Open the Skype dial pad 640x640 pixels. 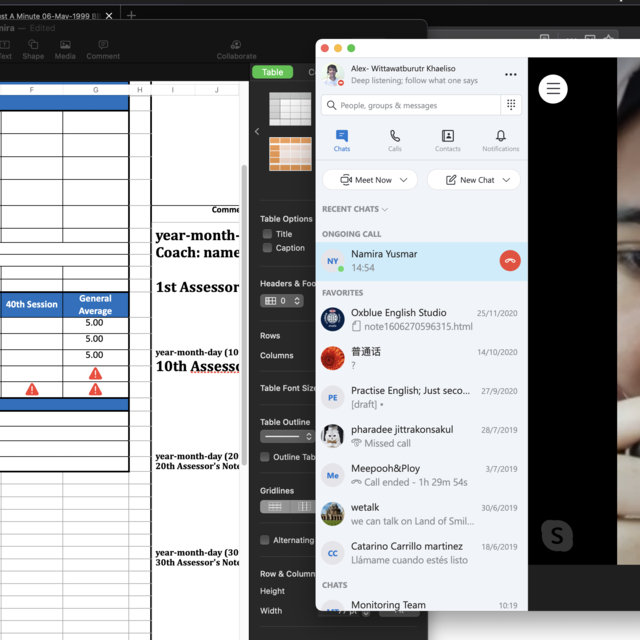pyautogui.click(x=511, y=105)
